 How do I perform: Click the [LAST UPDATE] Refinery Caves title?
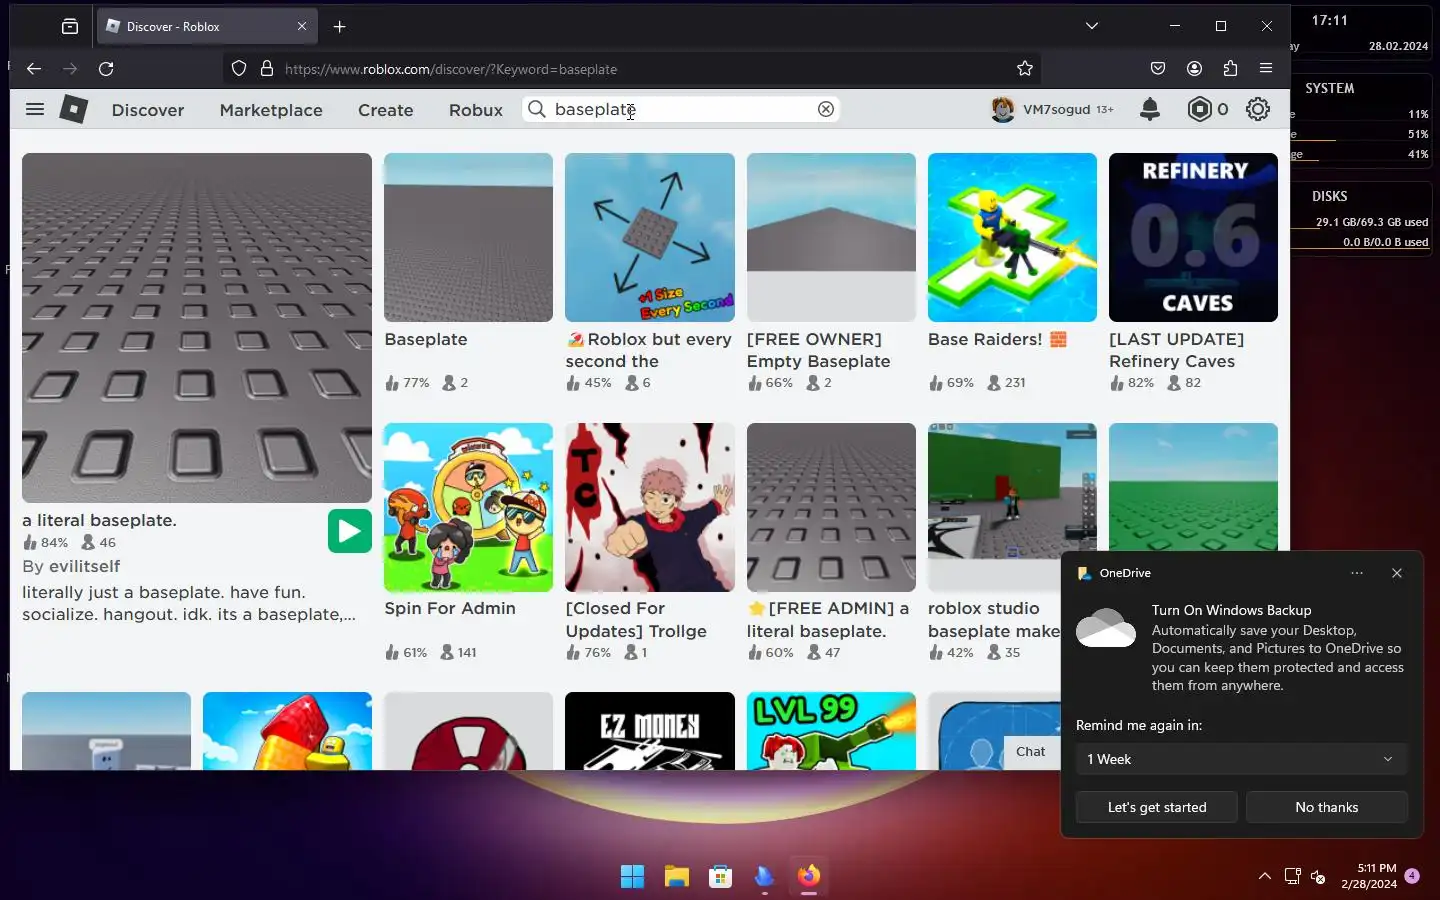click(x=1176, y=350)
